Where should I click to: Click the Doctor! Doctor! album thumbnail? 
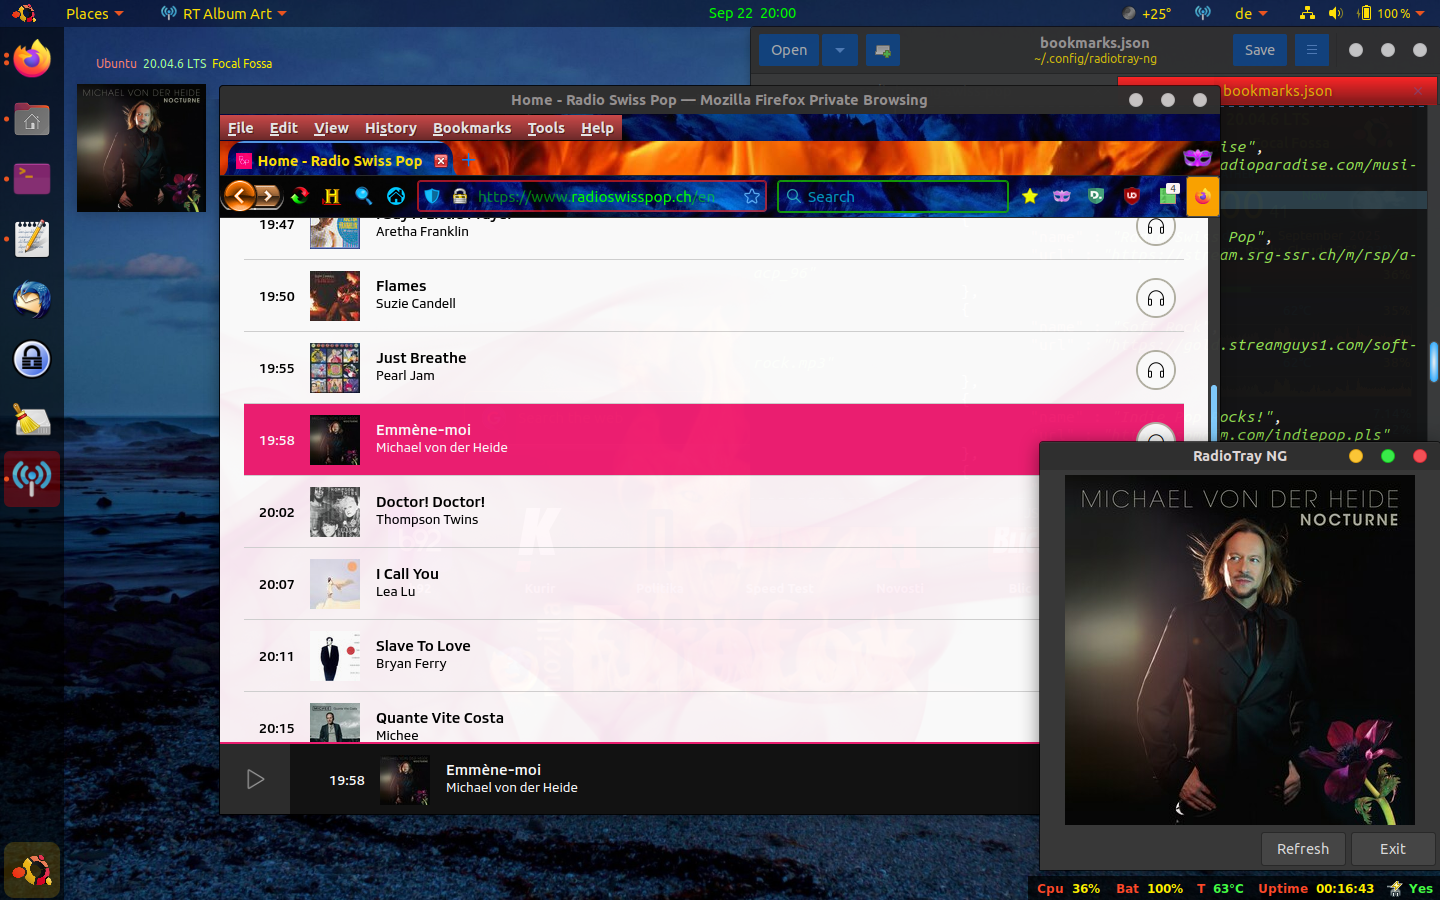(335, 512)
